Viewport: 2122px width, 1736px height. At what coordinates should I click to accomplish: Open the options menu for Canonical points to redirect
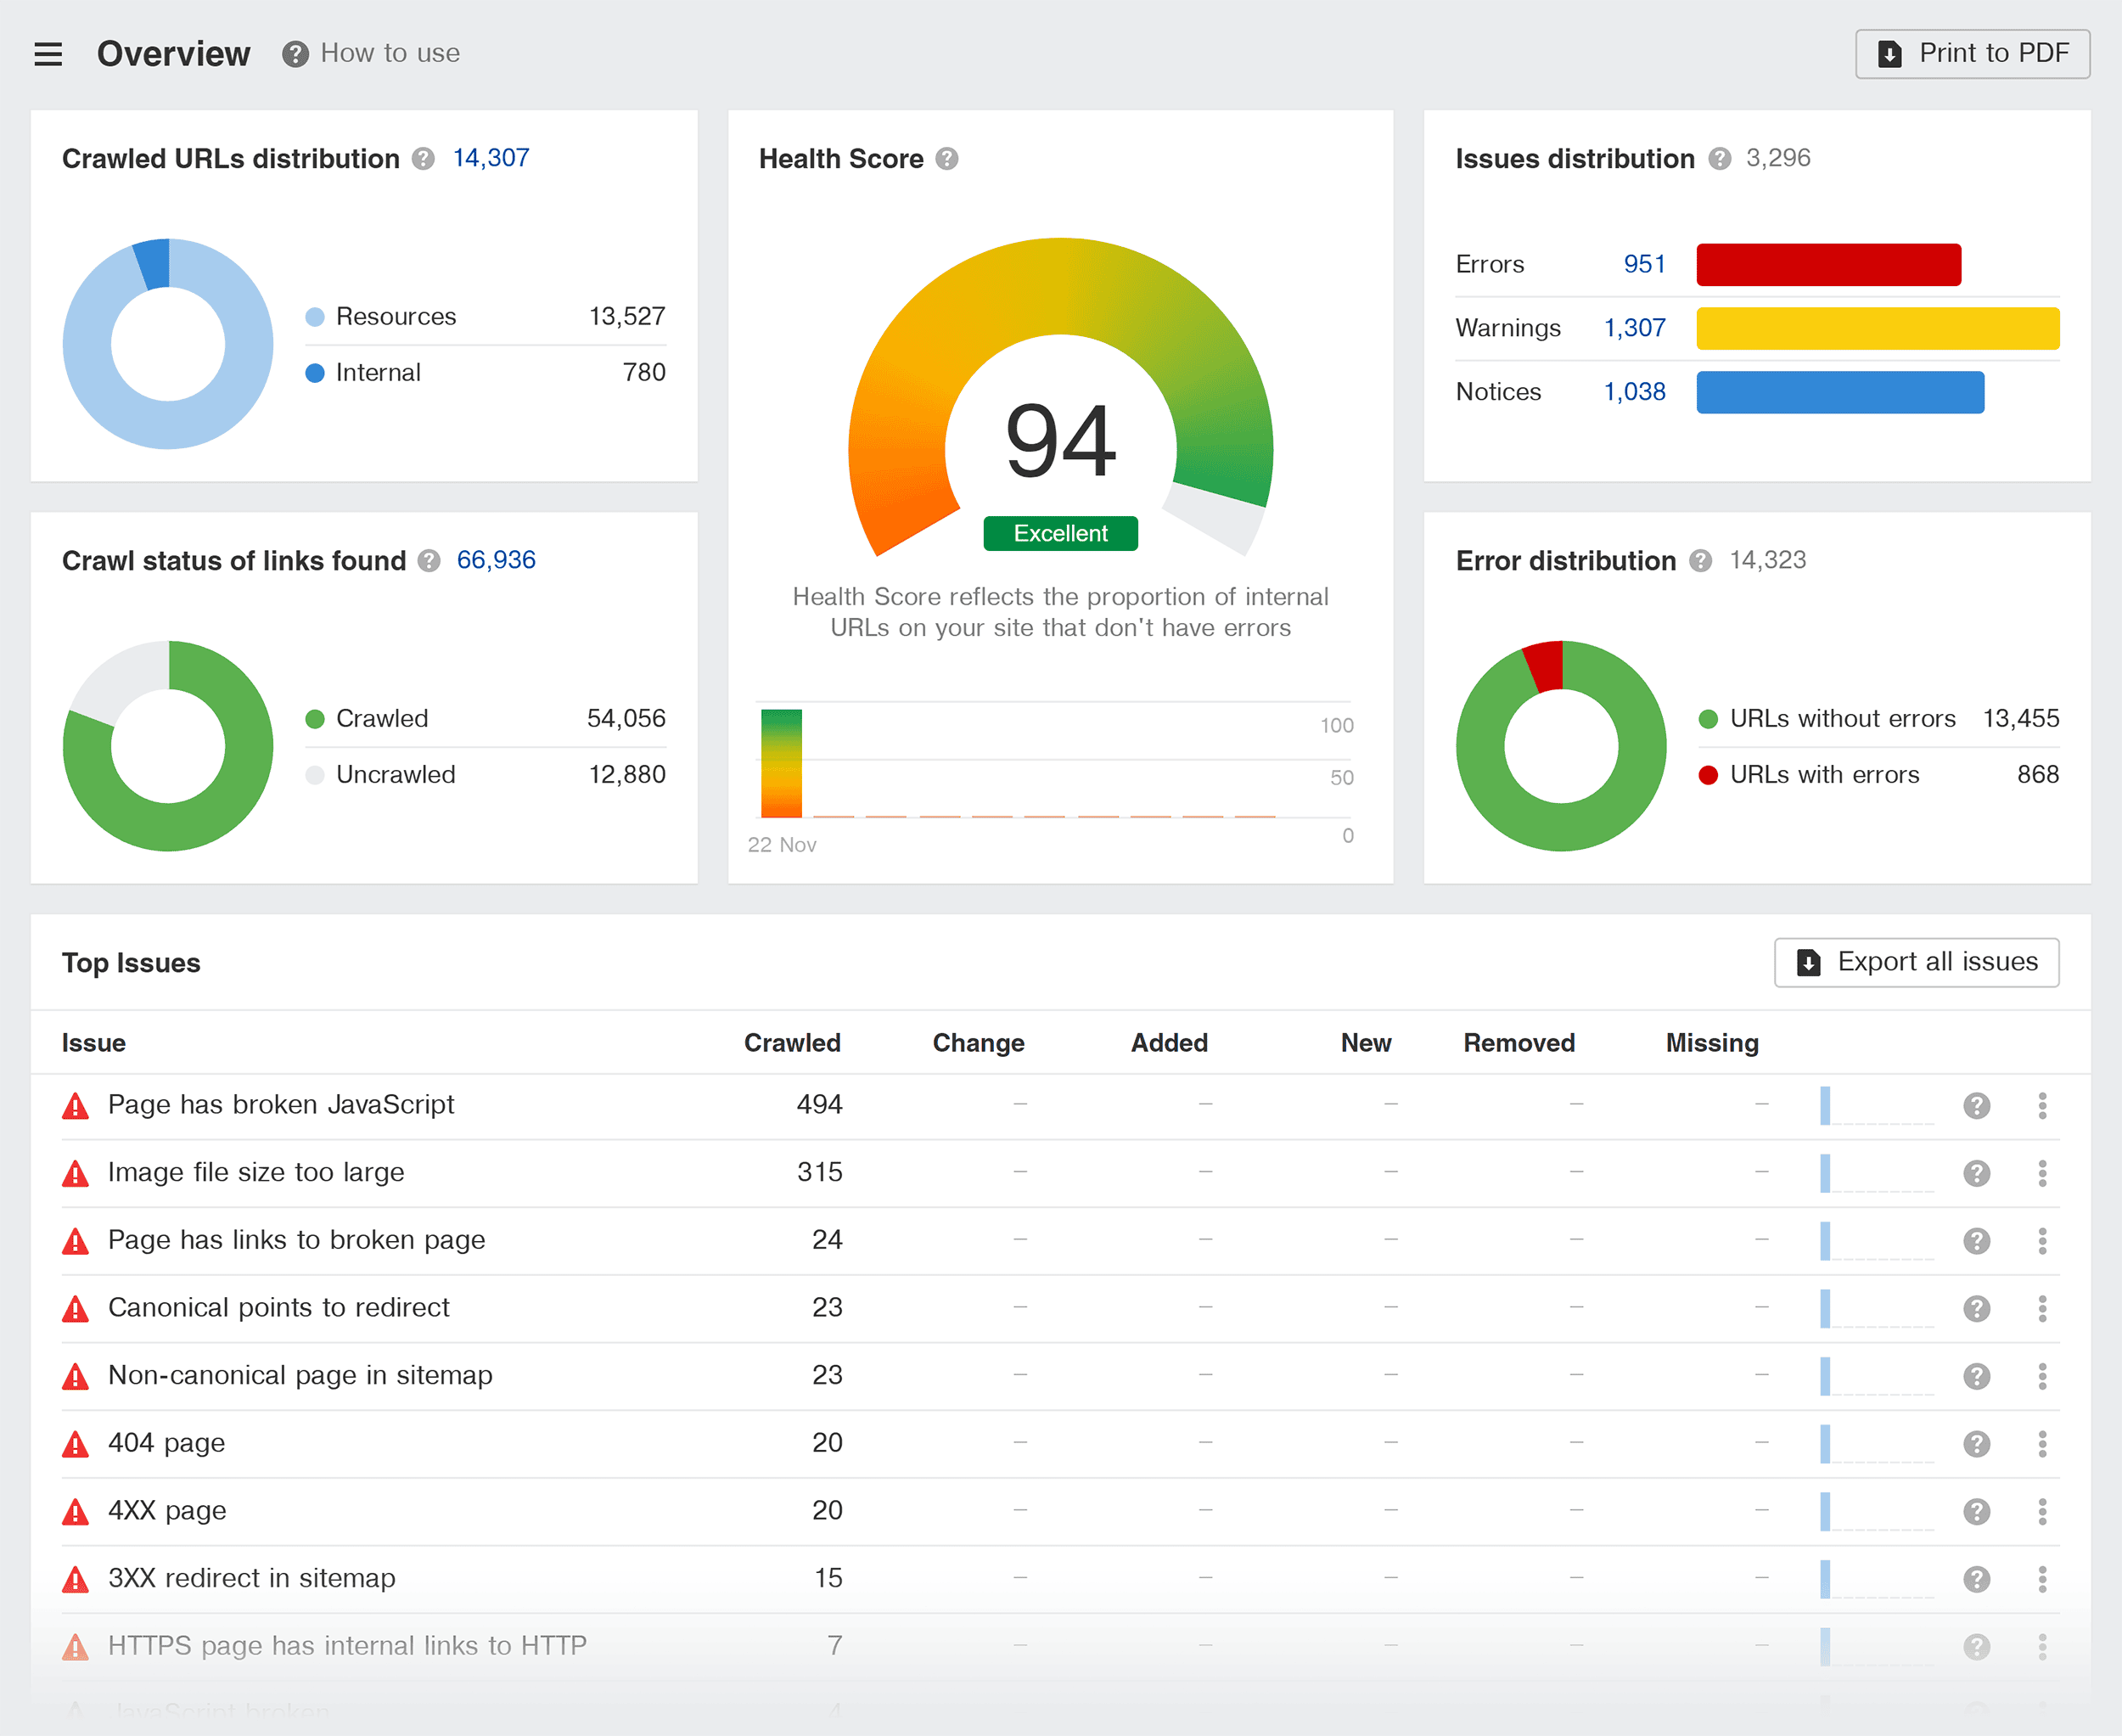pos(2043,1308)
